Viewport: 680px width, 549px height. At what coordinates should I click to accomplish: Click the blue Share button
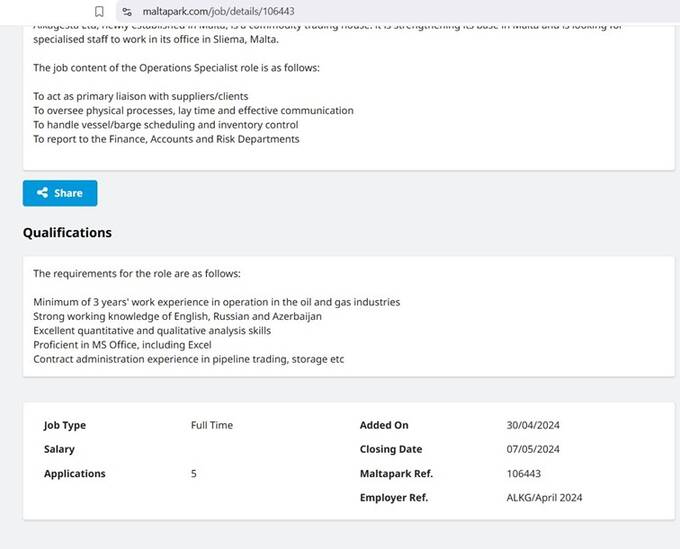pyautogui.click(x=60, y=193)
